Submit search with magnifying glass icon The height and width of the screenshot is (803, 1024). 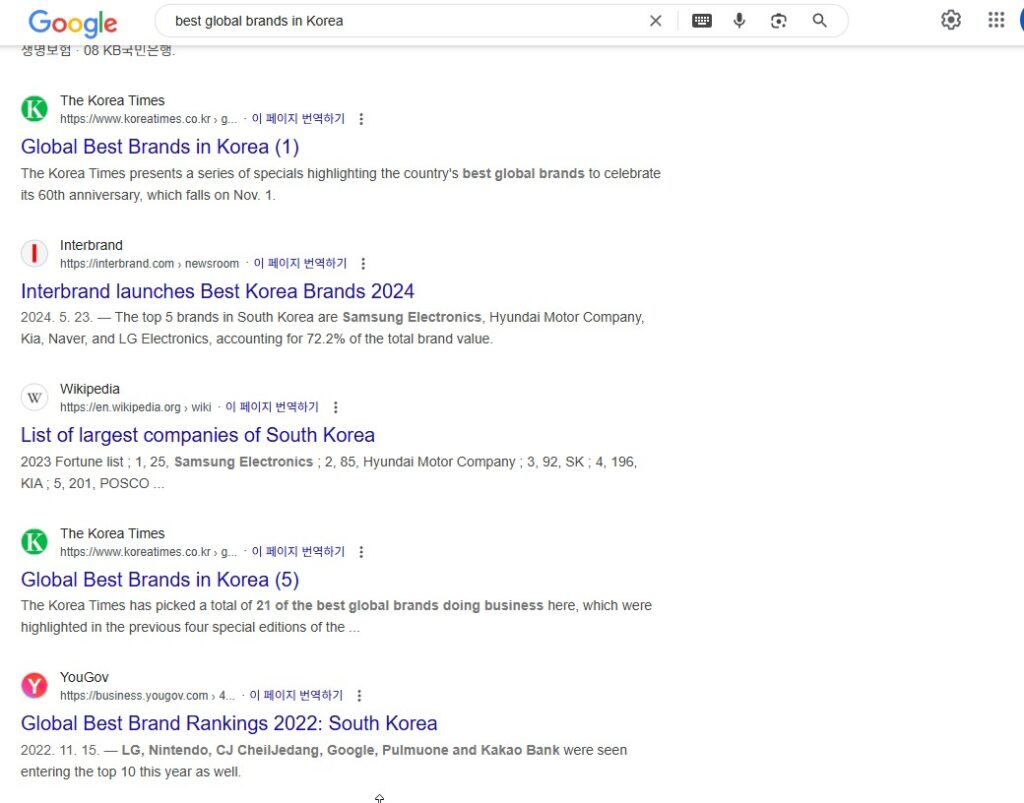click(820, 21)
